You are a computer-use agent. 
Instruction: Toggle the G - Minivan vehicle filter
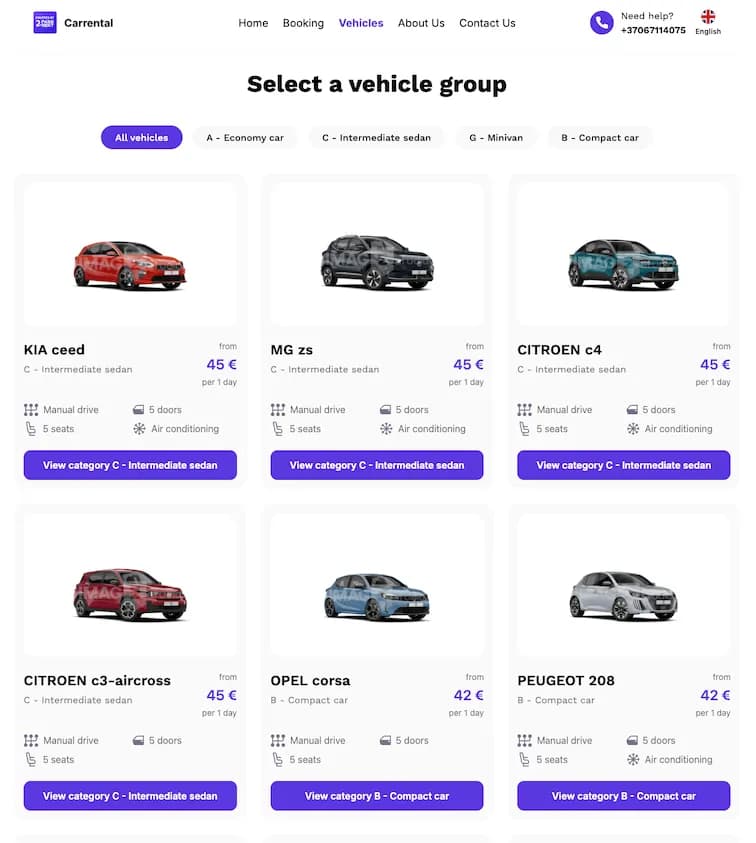pyautogui.click(x=496, y=138)
